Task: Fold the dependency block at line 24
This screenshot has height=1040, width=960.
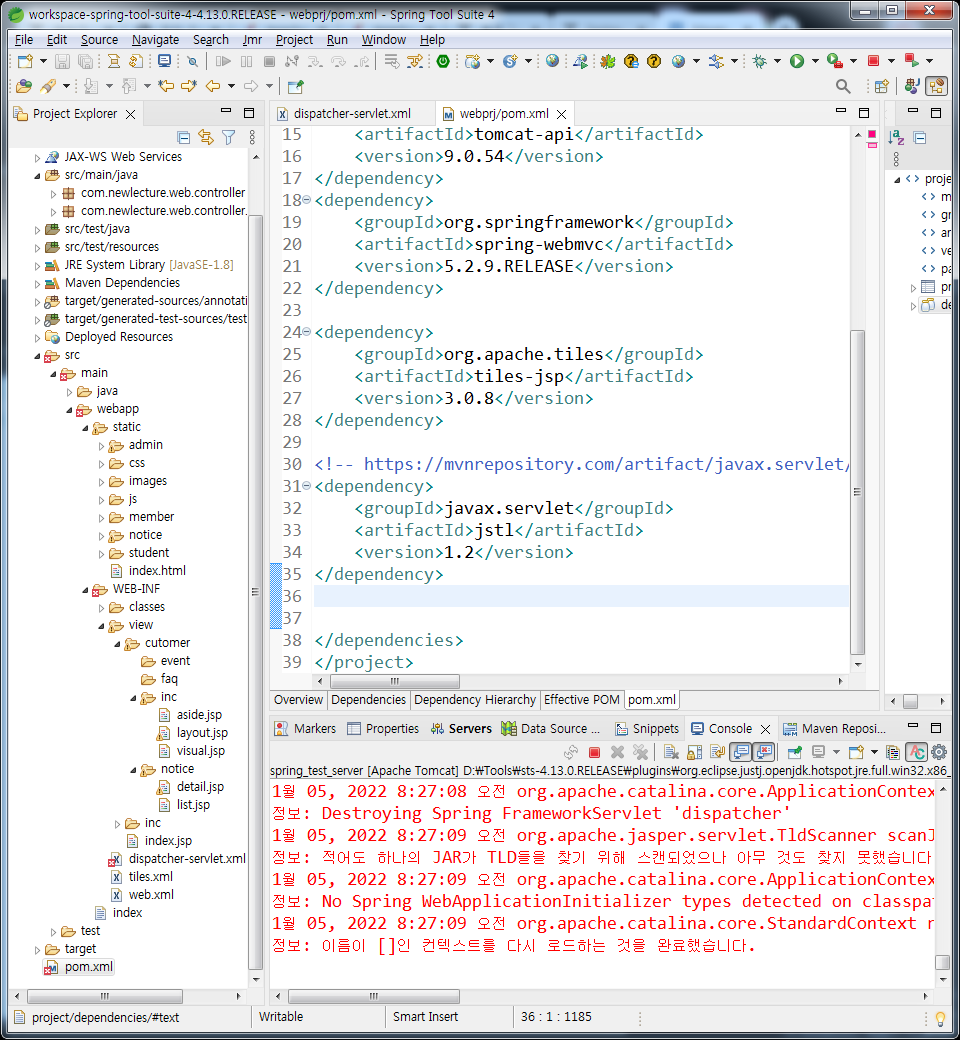Action: pyautogui.click(x=307, y=331)
